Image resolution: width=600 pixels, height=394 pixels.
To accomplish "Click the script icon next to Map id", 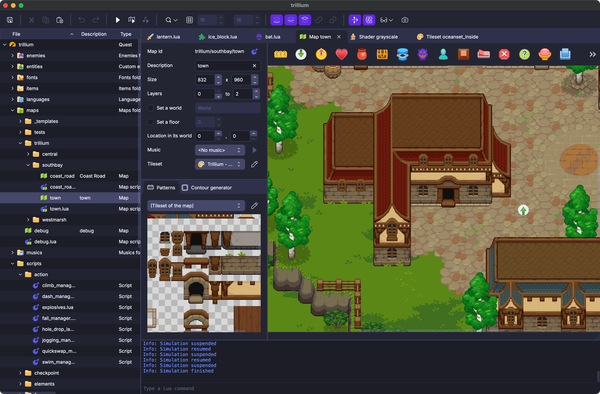I will click(254, 51).
